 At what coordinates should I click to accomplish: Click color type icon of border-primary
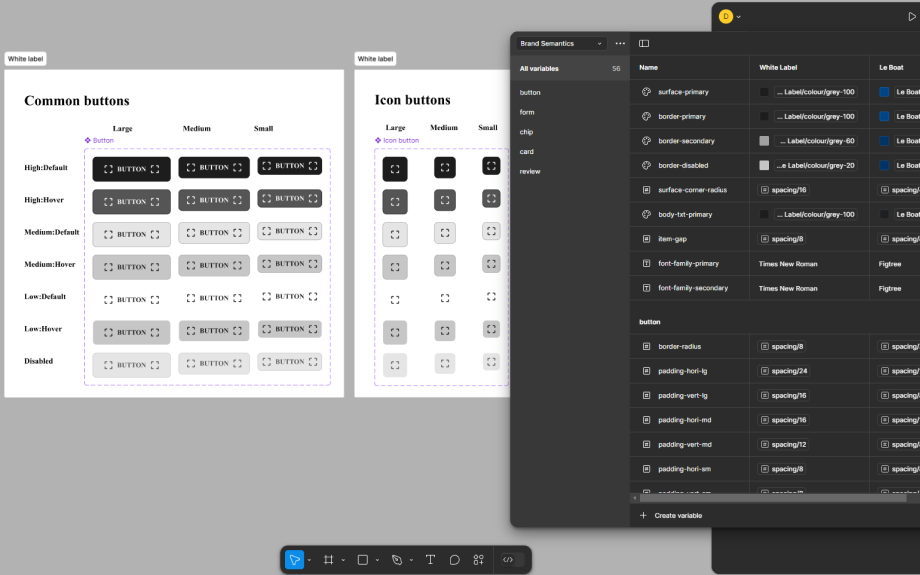pos(646,117)
